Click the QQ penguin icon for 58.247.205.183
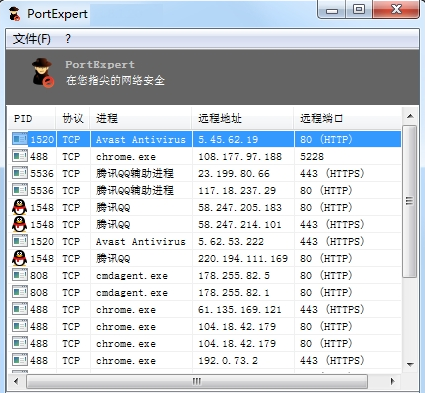Image resolution: width=425 pixels, height=393 pixels. click(x=20, y=207)
